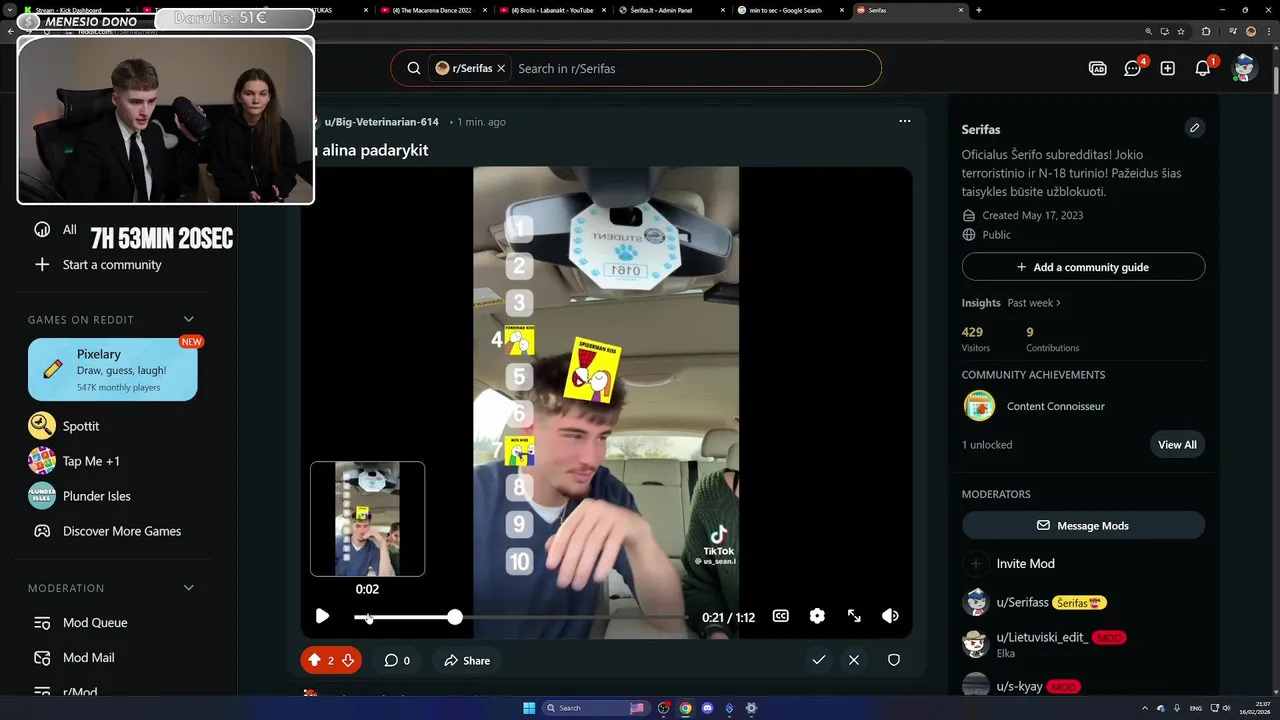Open the Reddit advertise icon
The image size is (1280, 720).
click(1097, 68)
